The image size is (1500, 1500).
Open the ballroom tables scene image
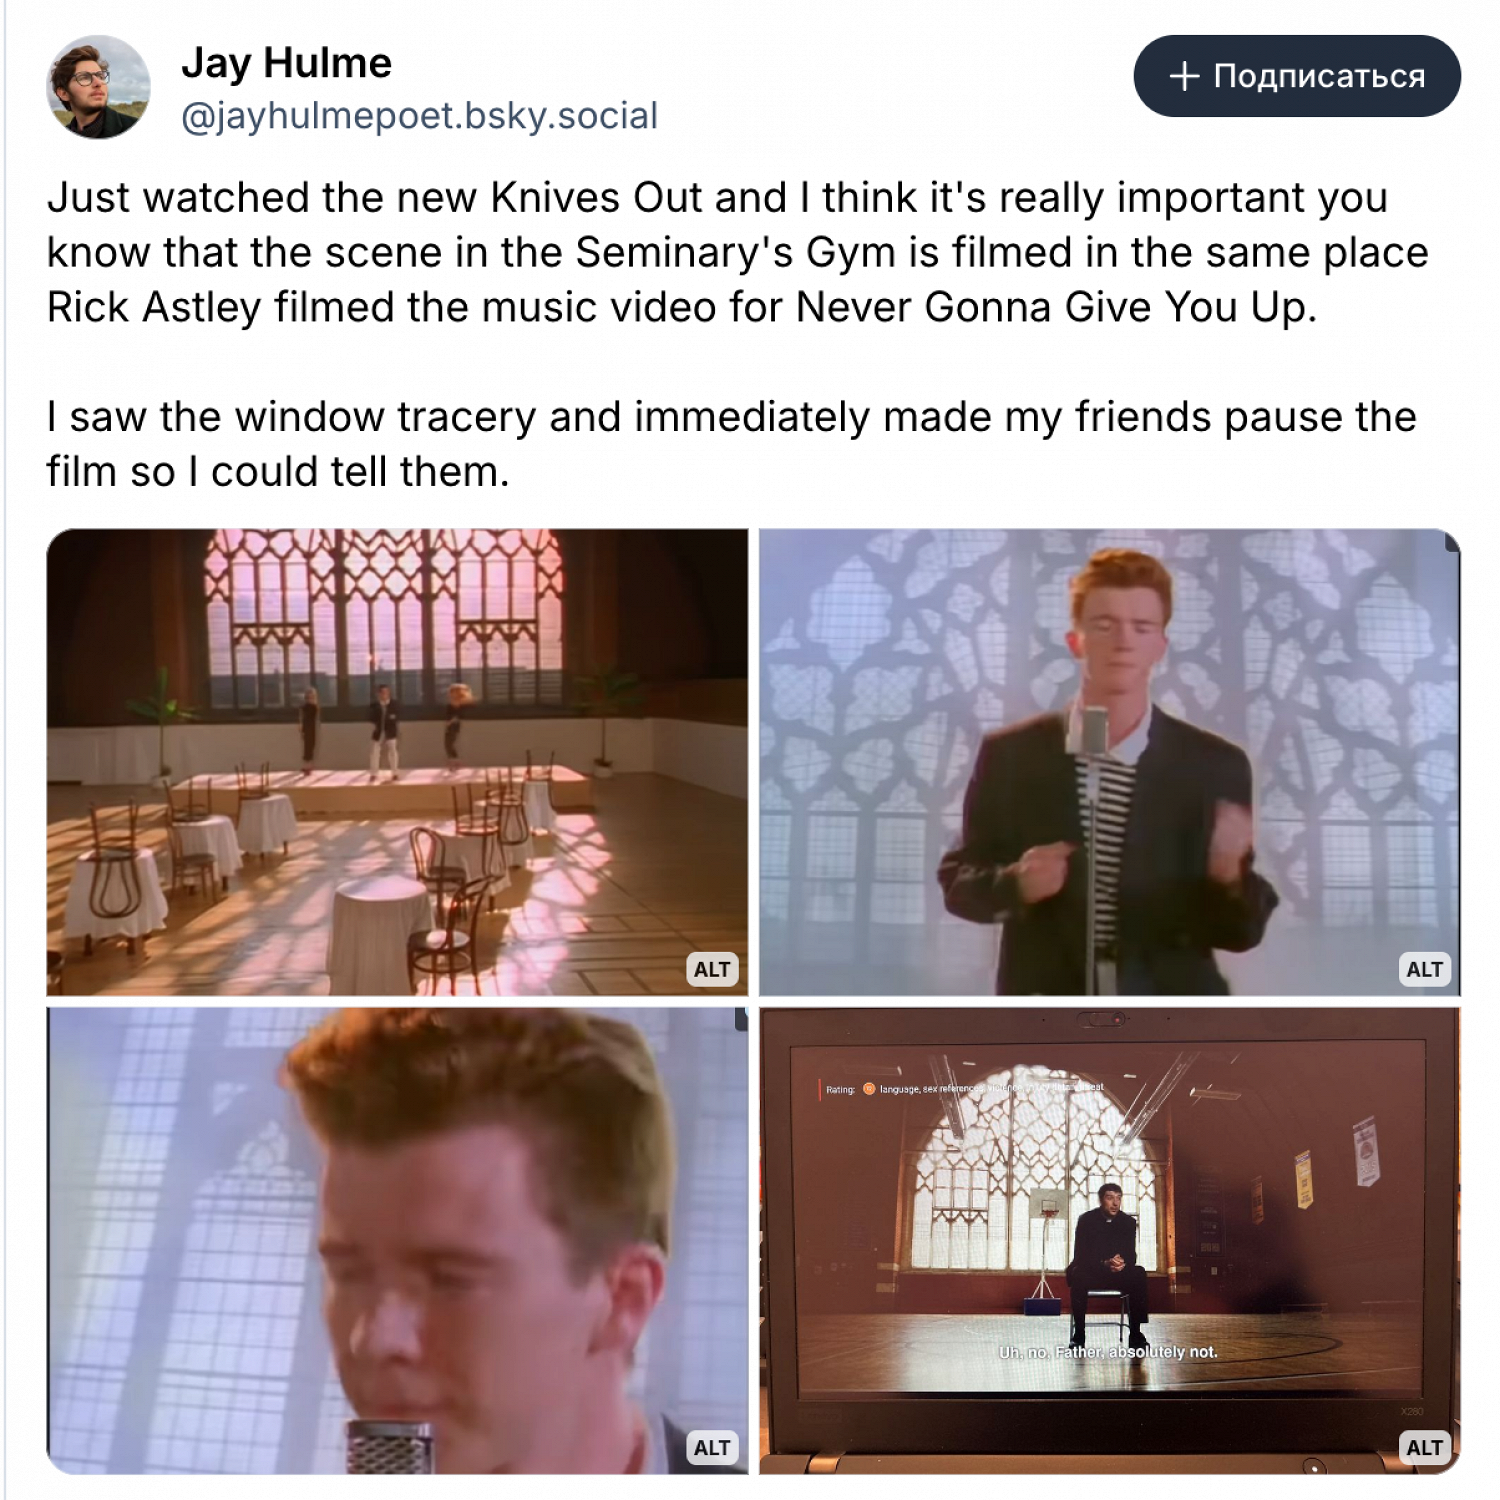[397, 762]
